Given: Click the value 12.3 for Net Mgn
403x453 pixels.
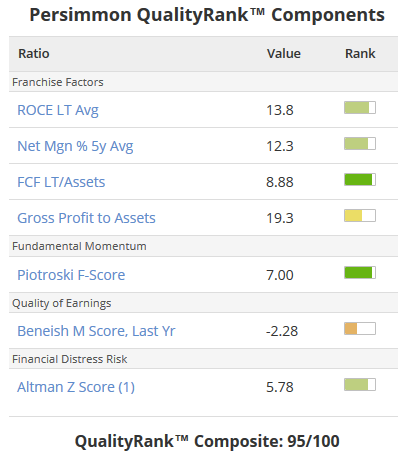Looking at the screenshot, I should coord(280,146).
